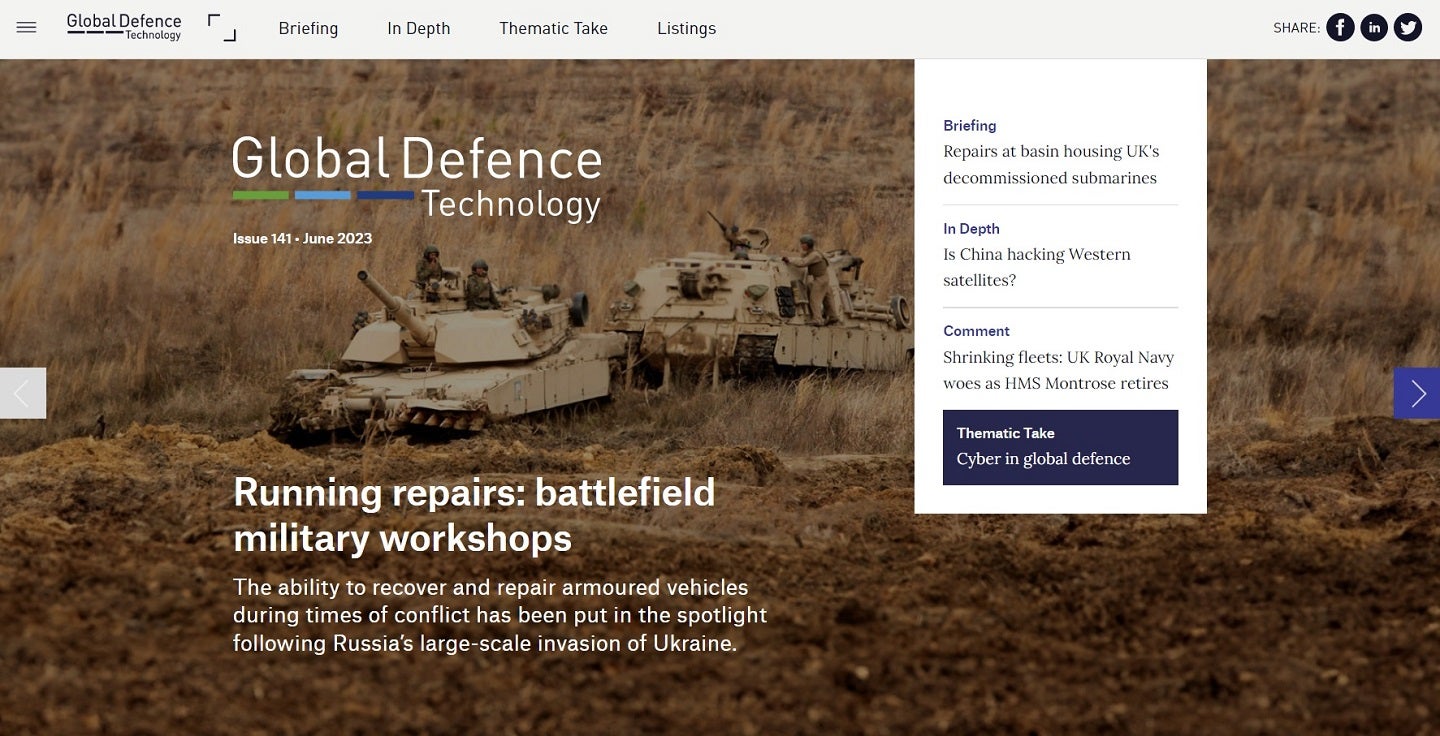This screenshot has height=736, width=1440.
Task: Open the hamburger menu icon
Action: coord(27,28)
